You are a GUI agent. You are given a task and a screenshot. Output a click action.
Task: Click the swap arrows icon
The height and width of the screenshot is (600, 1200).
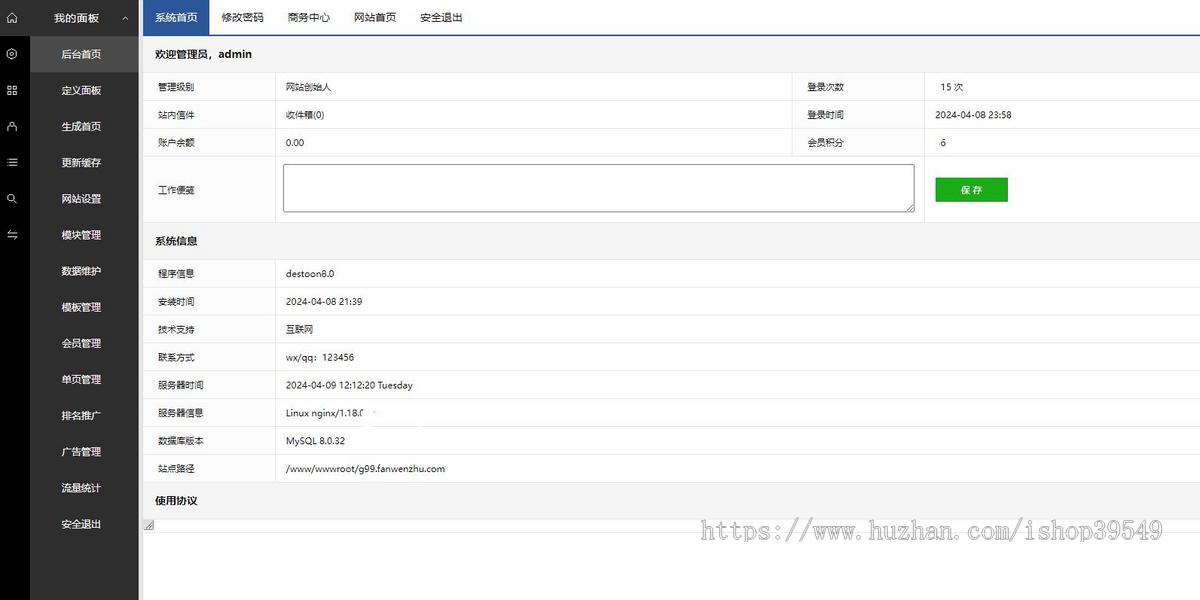pyautogui.click(x=12, y=234)
